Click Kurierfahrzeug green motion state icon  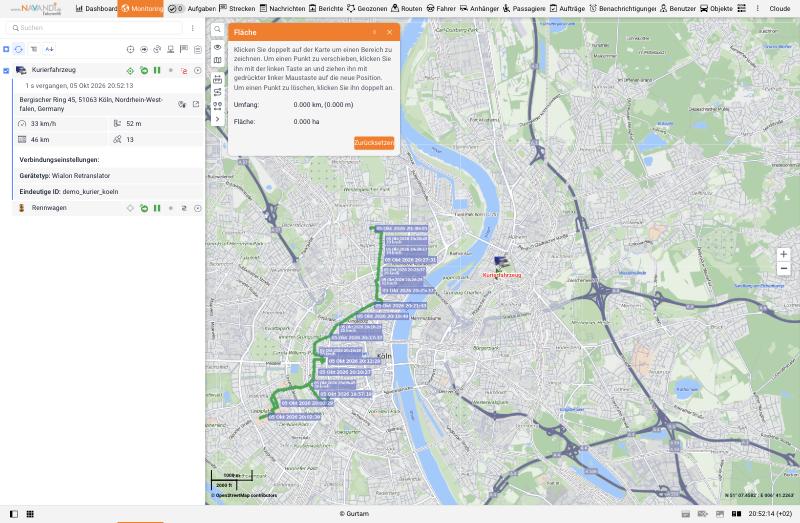144,71
